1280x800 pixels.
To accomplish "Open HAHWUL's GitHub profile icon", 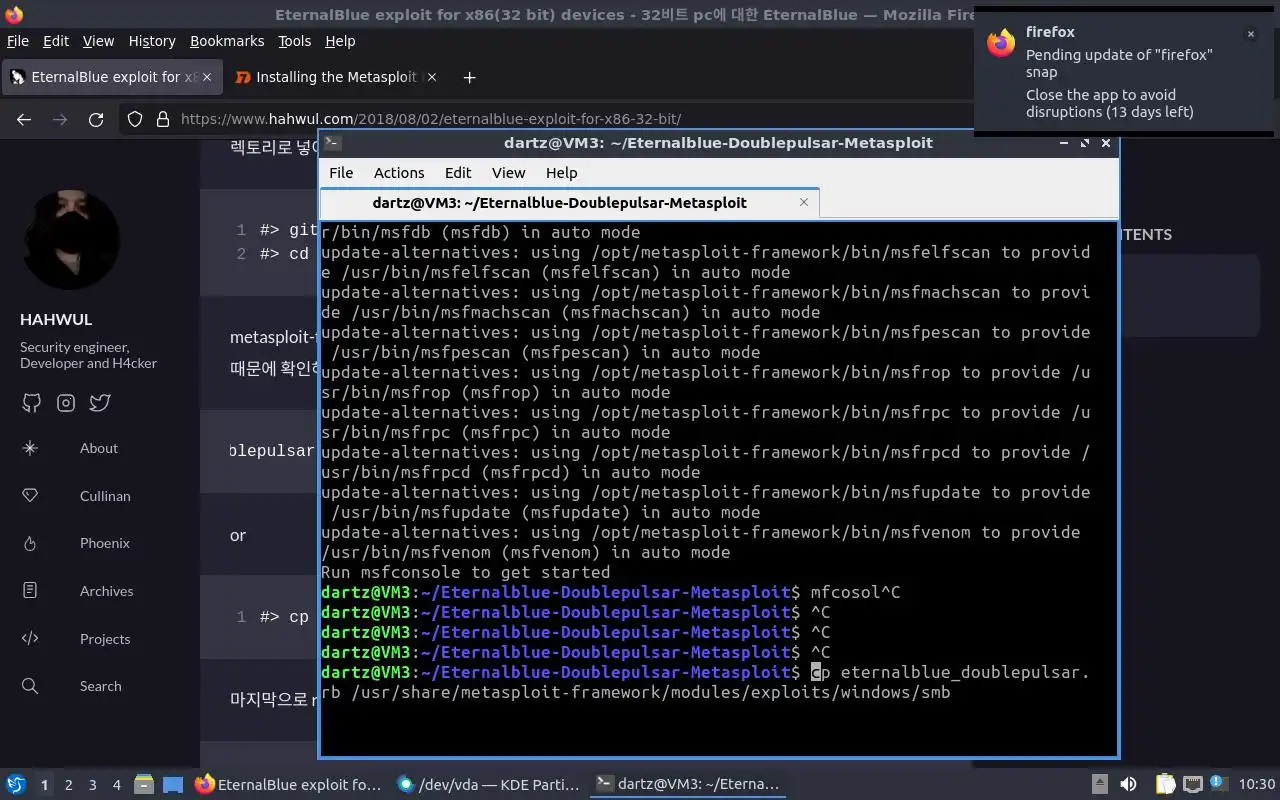I will (32, 403).
